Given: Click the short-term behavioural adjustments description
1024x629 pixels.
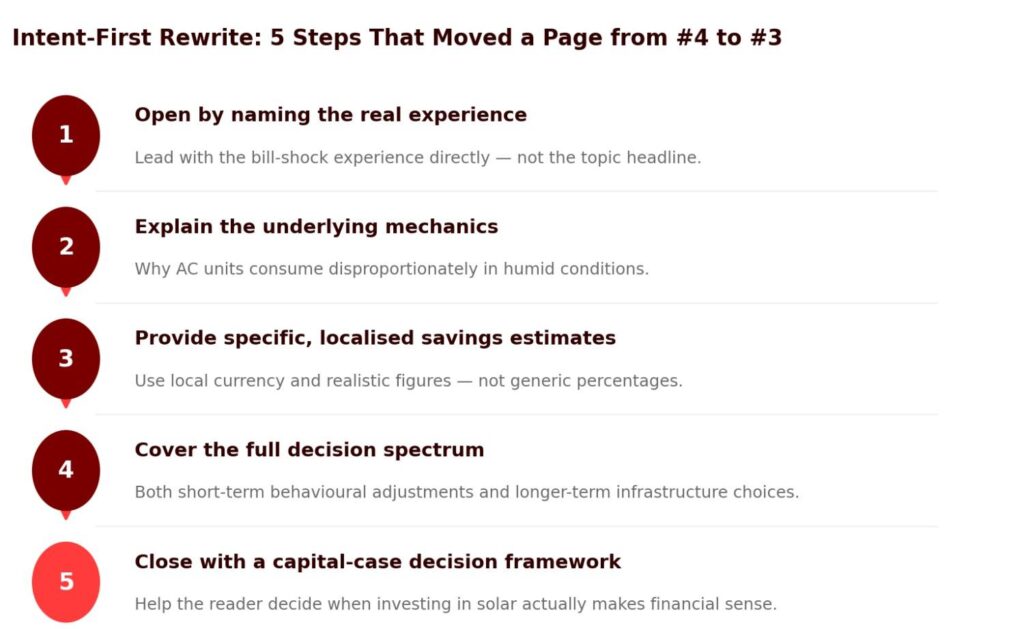Looking at the screenshot, I should (466, 492).
